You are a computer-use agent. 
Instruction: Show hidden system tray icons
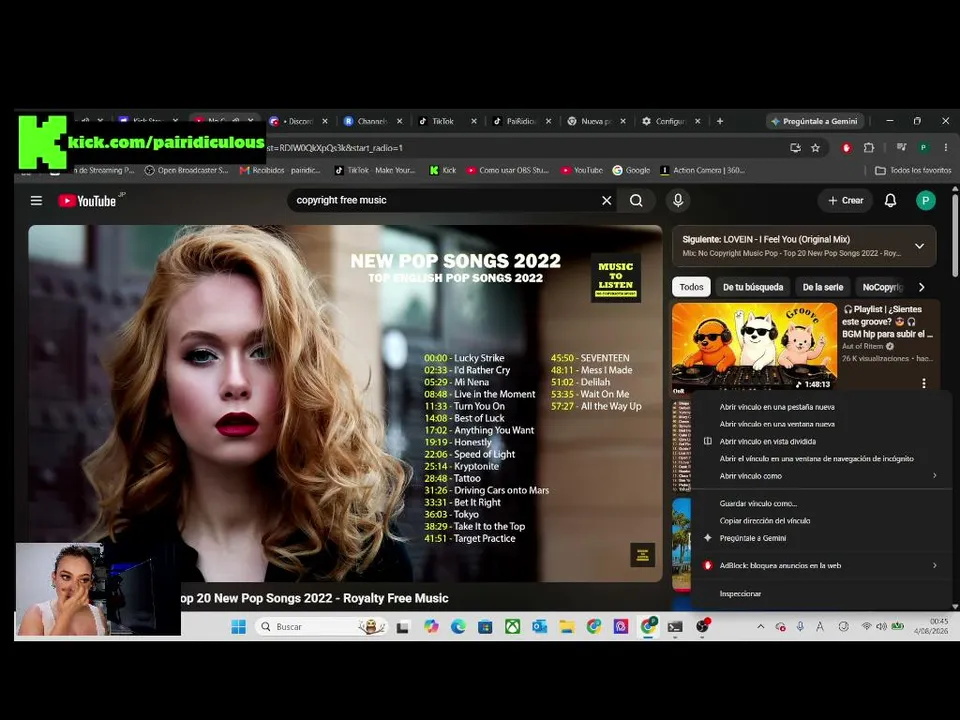[x=760, y=626]
